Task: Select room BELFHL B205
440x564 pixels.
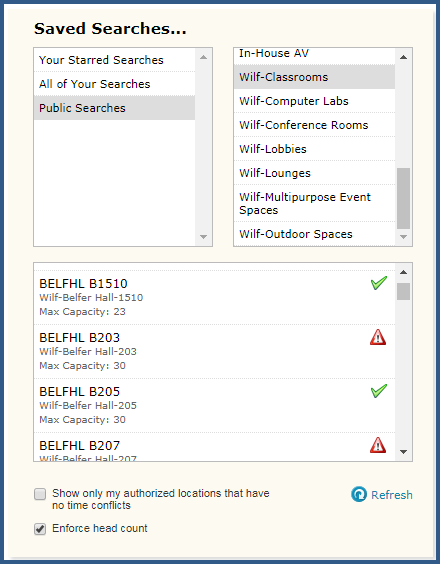Action: (x=214, y=405)
